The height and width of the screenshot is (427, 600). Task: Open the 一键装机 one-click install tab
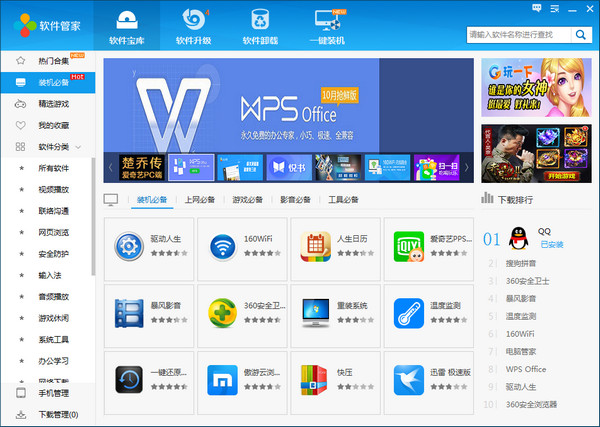point(327,26)
